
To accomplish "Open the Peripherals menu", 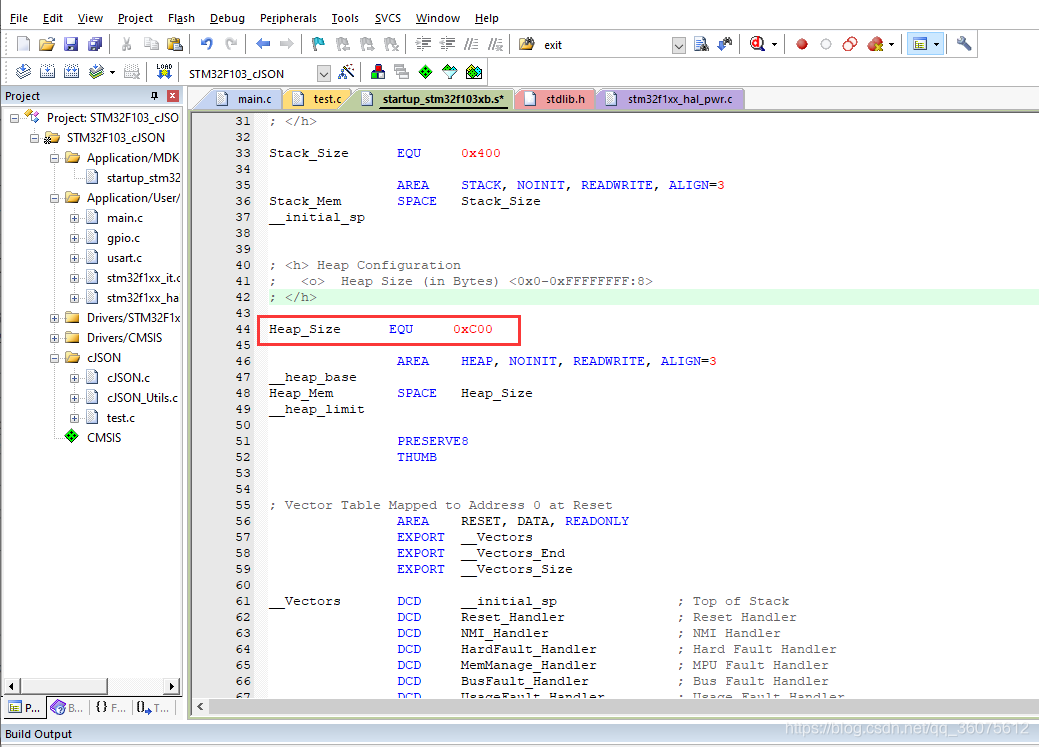I will tap(288, 17).
